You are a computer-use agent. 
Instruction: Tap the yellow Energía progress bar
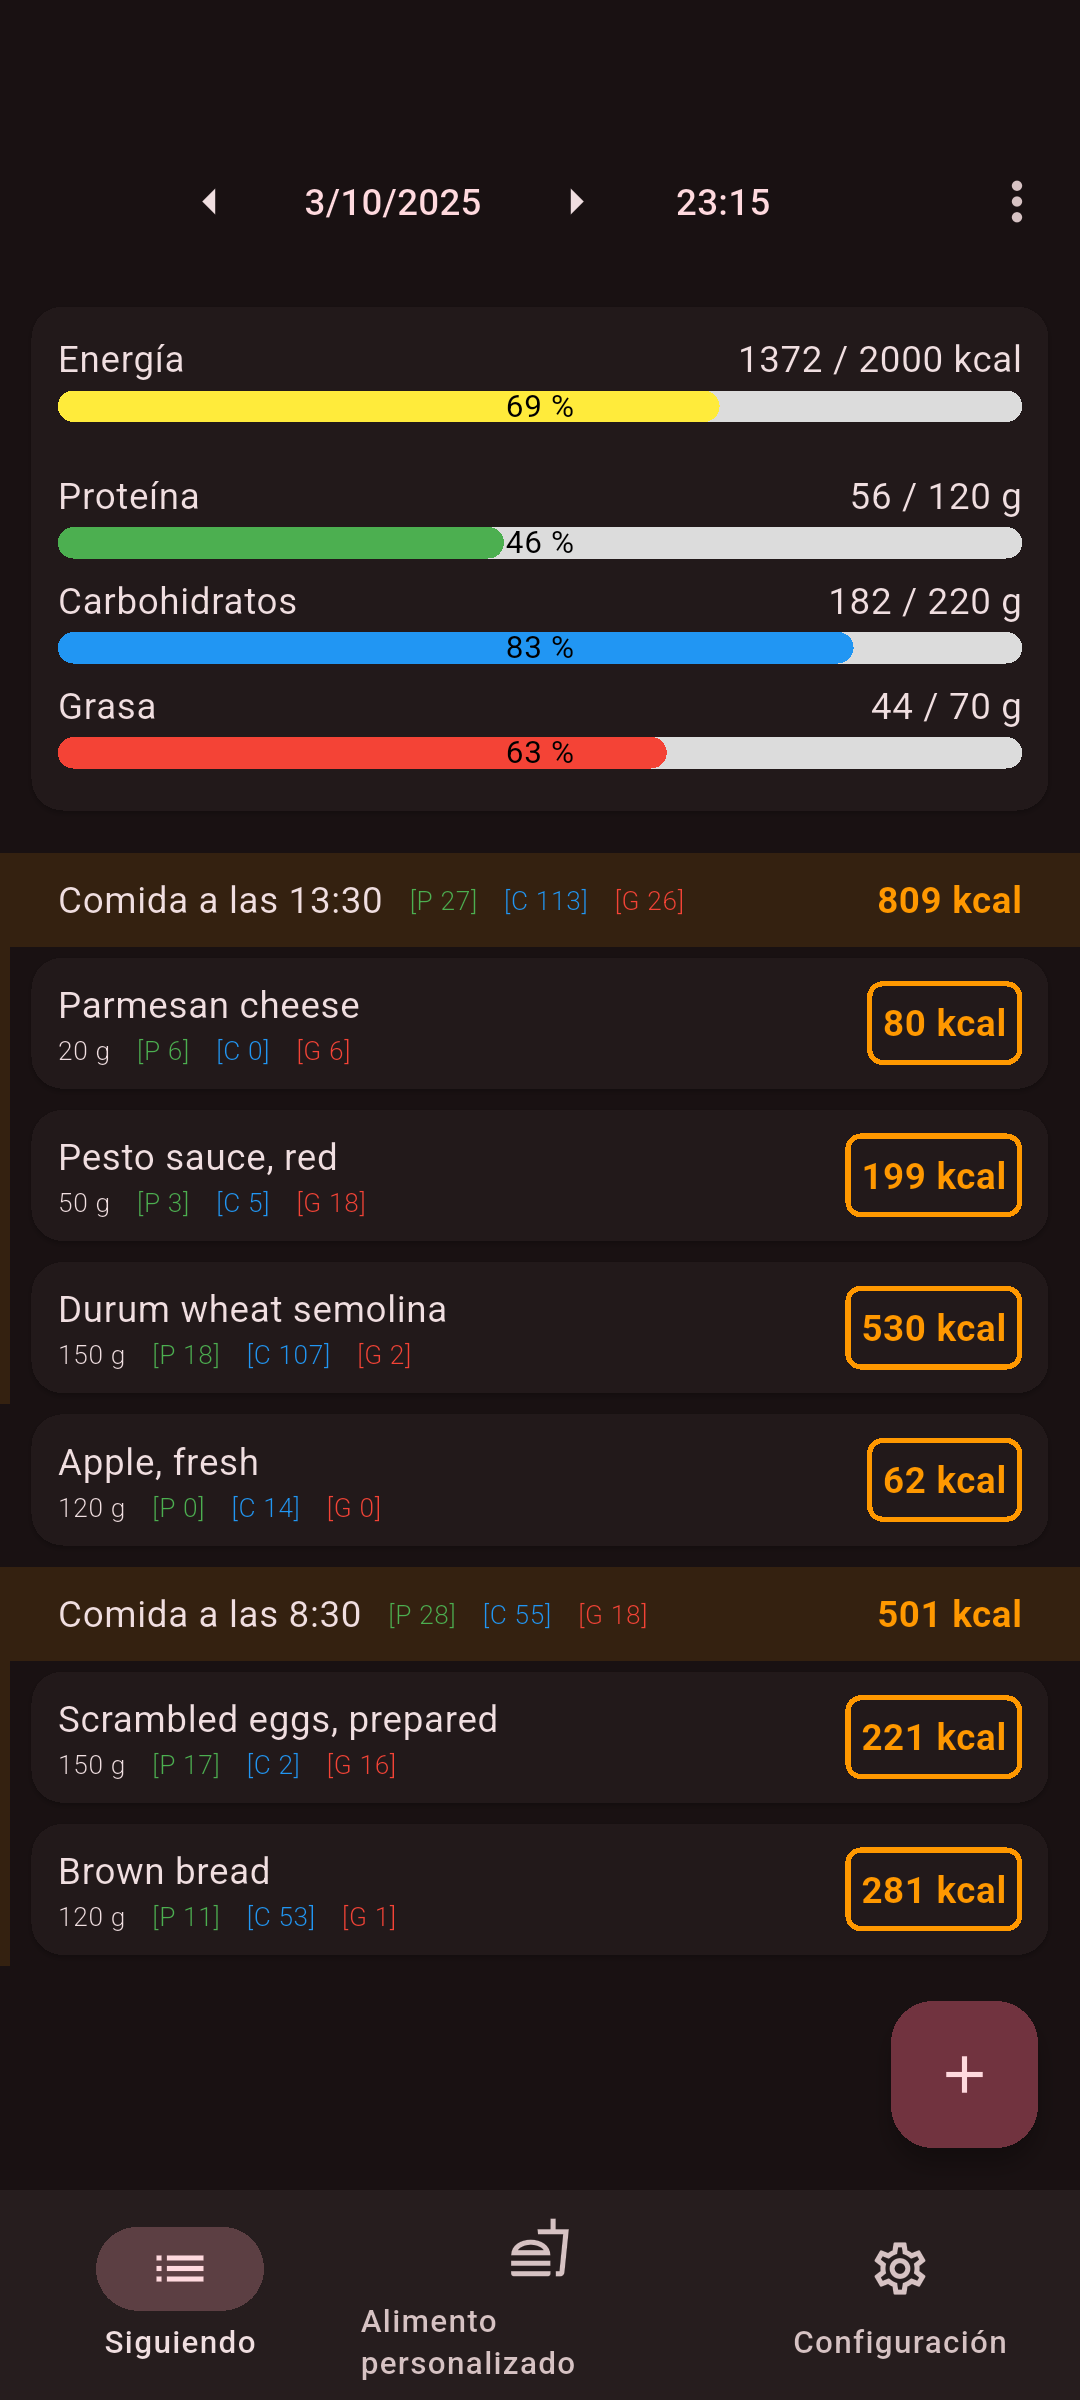point(540,406)
